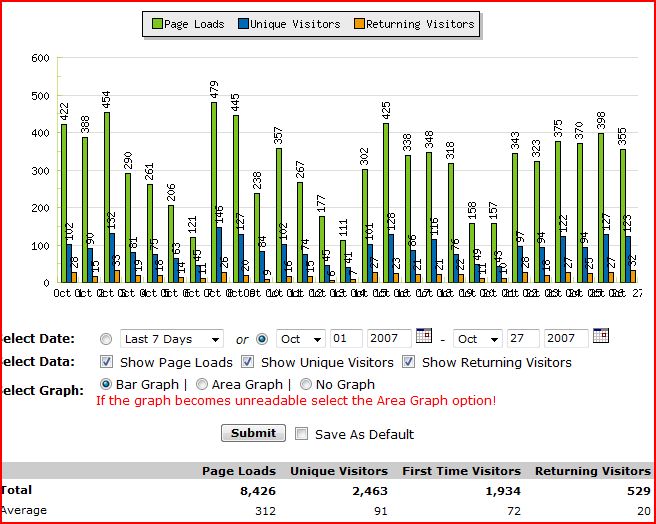Choose the No Graph radio option
Viewport: 656px width, 524px height.
tap(306, 384)
